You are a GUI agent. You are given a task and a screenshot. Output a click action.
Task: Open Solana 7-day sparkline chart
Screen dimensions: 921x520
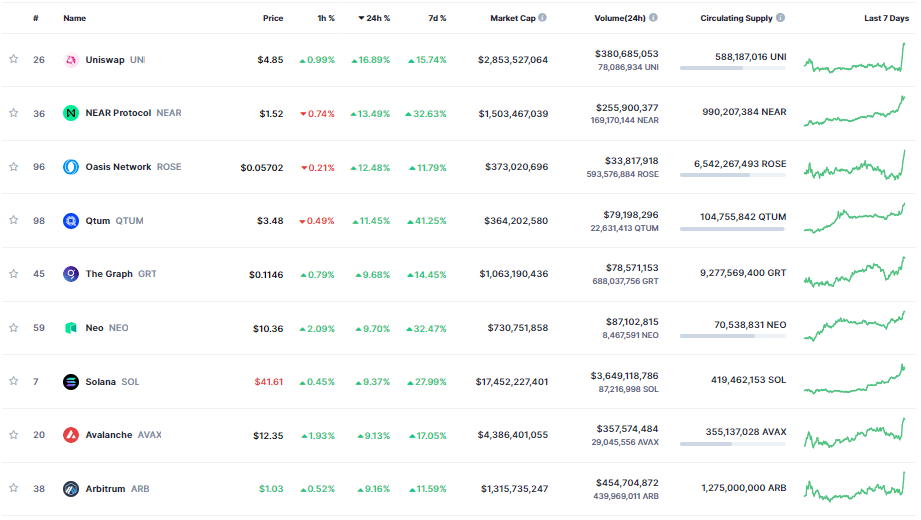tap(855, 380)
